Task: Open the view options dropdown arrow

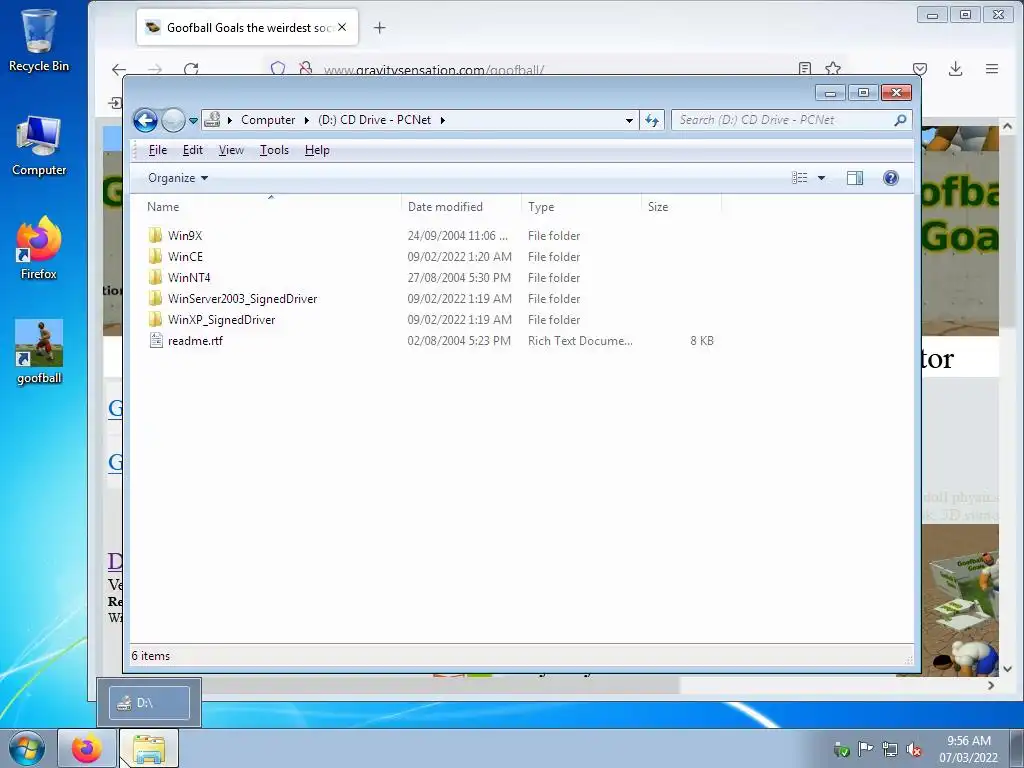Action: (822, 178)
